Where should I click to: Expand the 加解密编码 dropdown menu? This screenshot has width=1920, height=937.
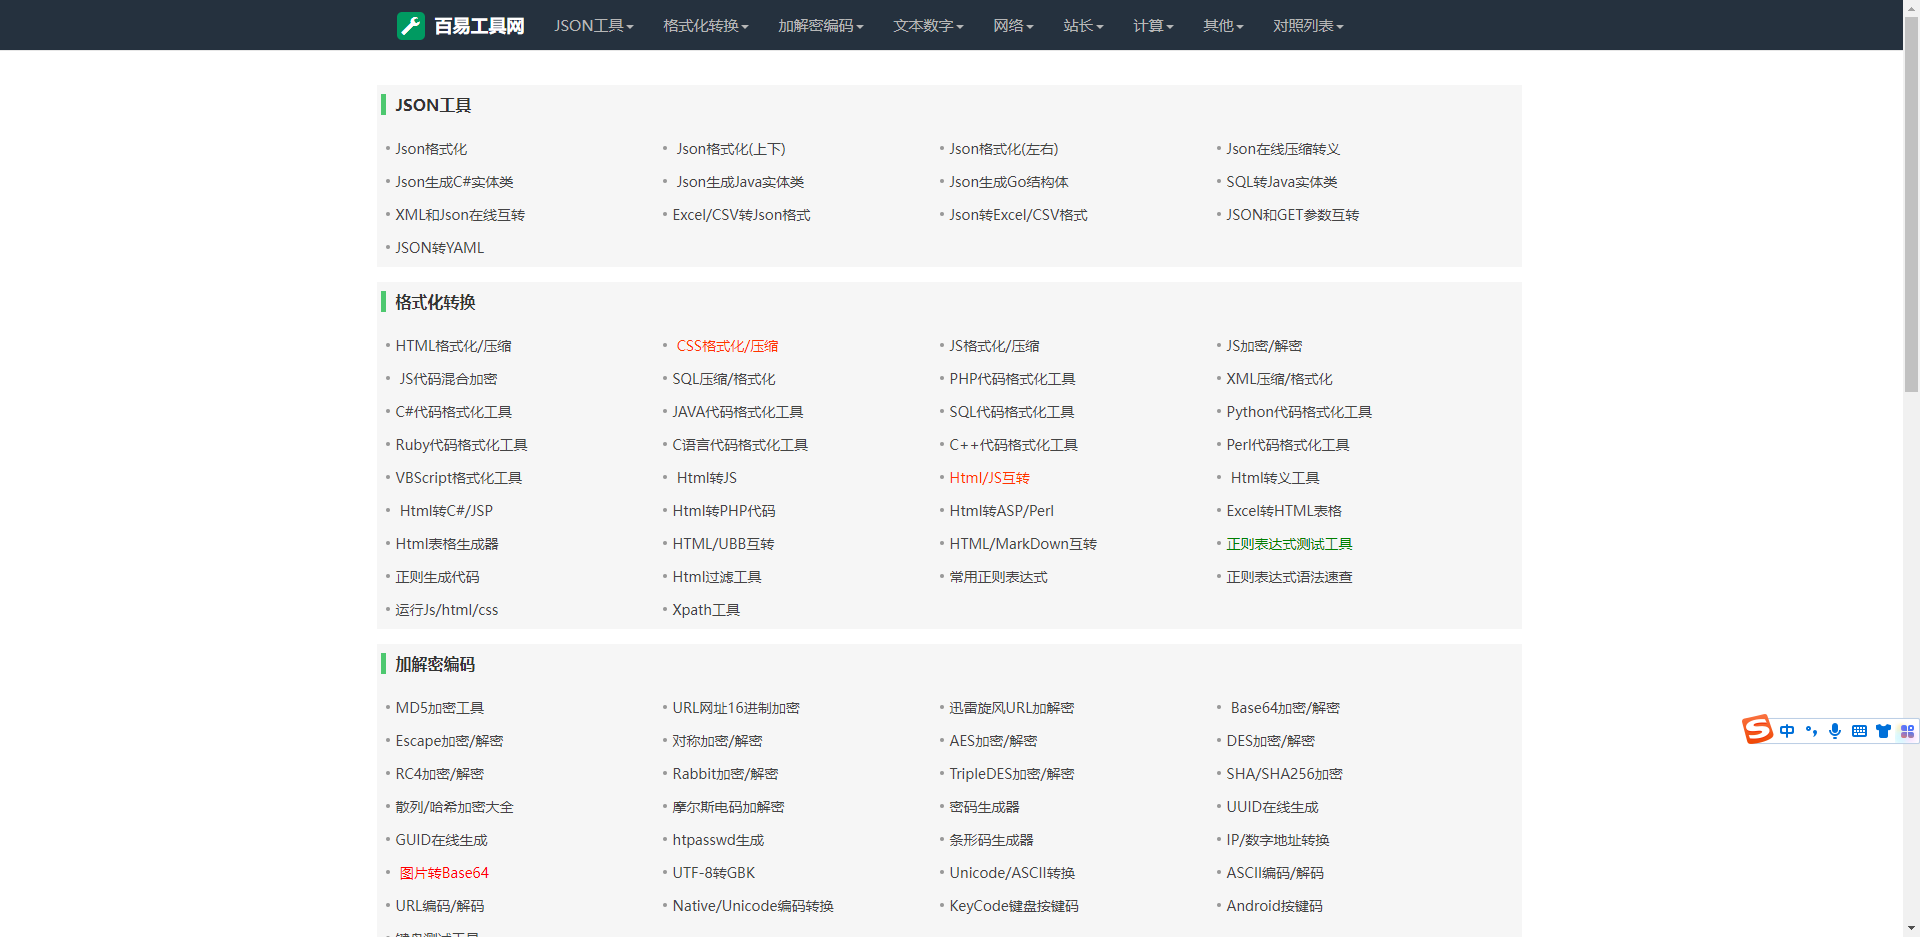[820, 25]
